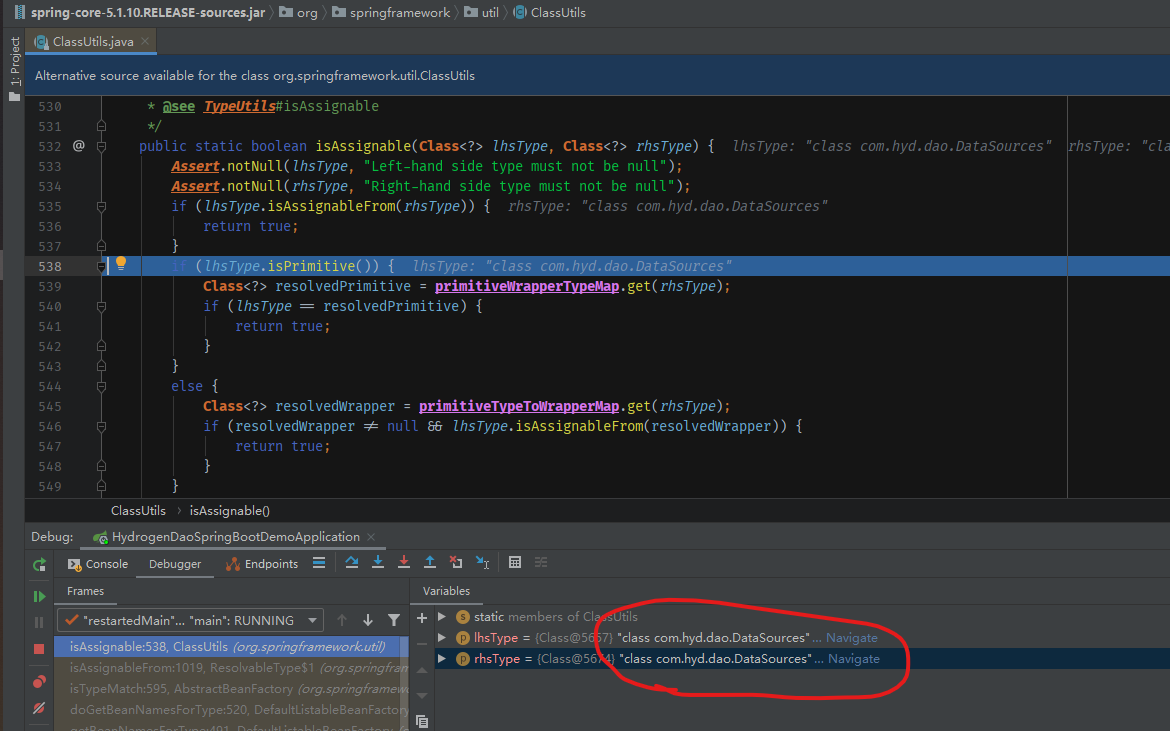Duplicate the watch with the copy icon
The height and width of the screenshot is (731, 1170).
pyautogui.click(x=422, y=721)
